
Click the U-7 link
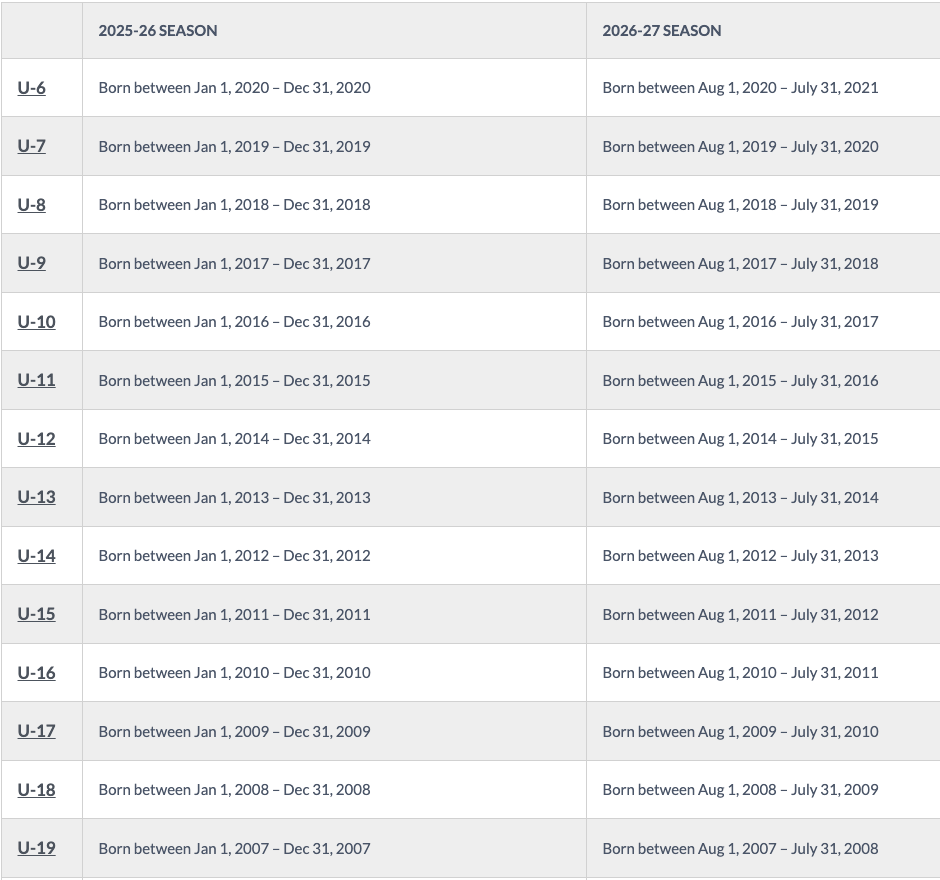[31, 146]
